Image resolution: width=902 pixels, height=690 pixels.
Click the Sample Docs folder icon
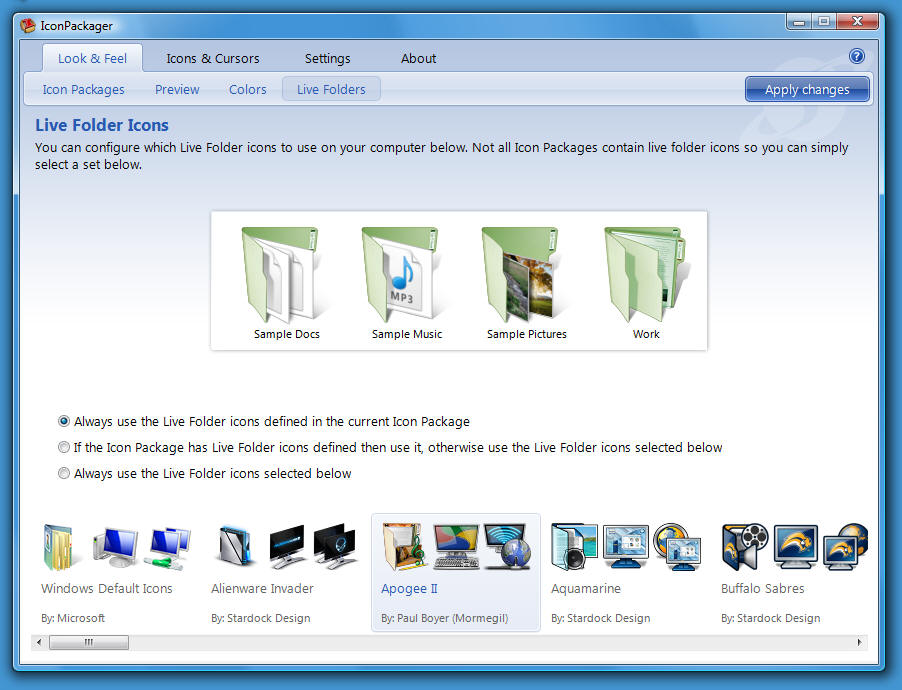coord(283,275)
